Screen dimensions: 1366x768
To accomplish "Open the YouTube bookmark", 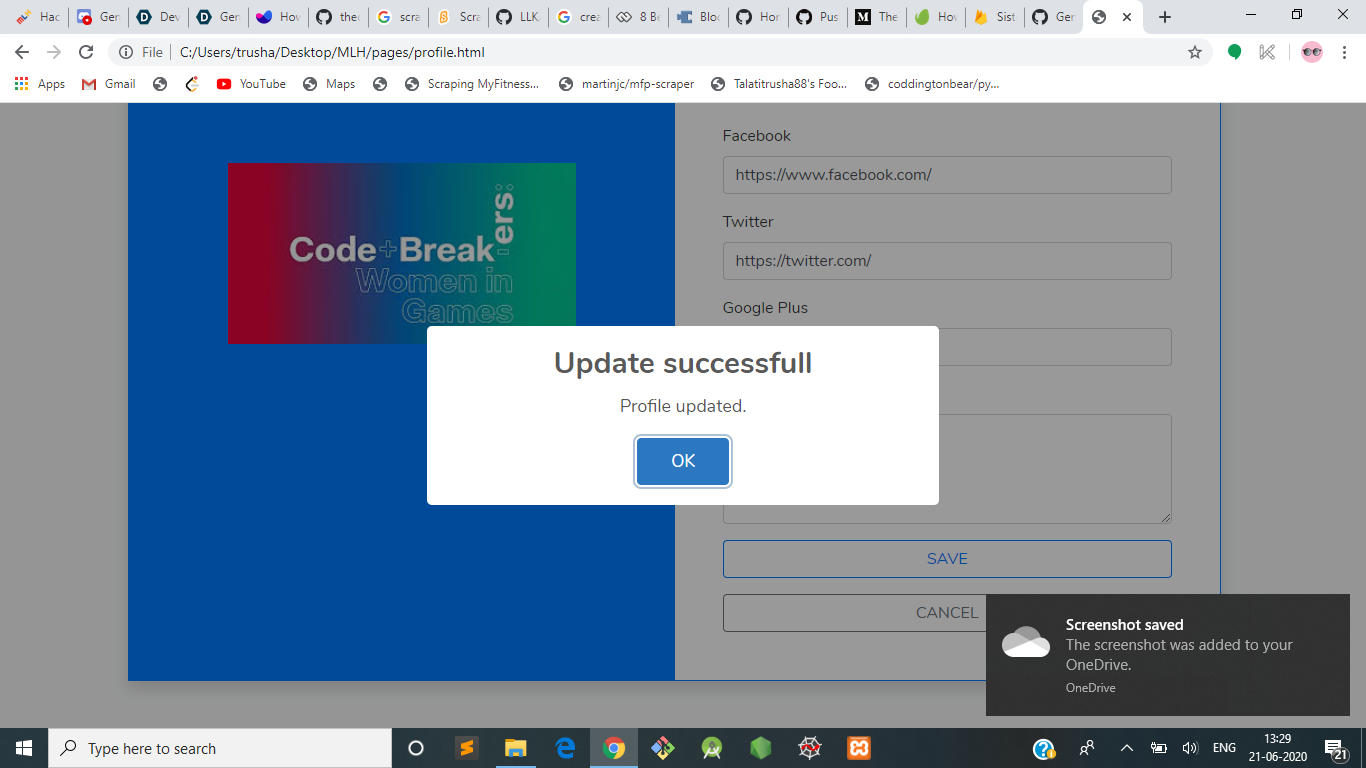I will tap(251, 84).
